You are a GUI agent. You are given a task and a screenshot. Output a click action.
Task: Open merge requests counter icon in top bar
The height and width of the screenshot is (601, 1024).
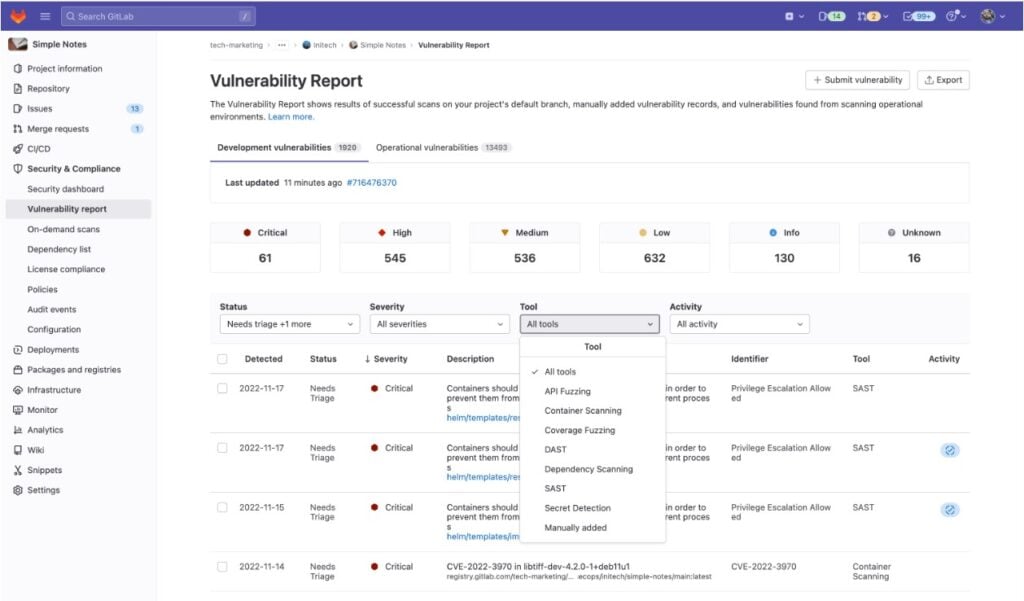pos(872,16)
